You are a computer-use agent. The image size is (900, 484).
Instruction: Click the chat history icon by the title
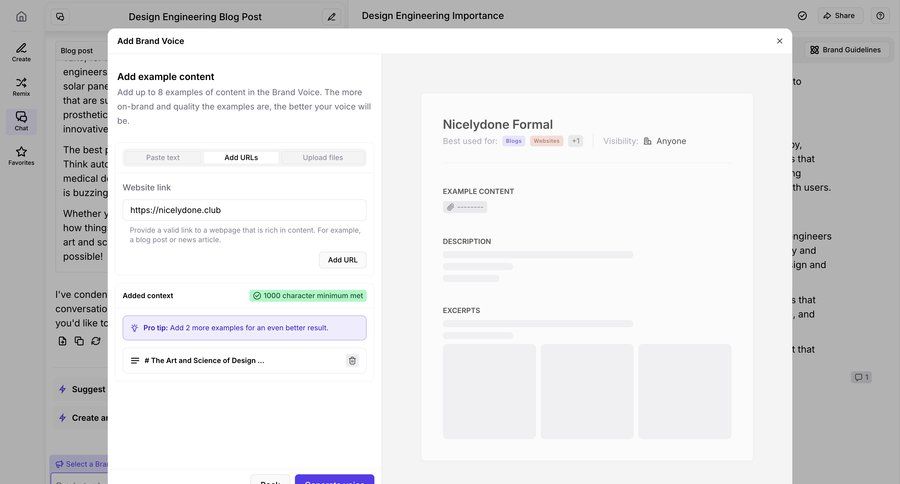(x=60, y=17)
